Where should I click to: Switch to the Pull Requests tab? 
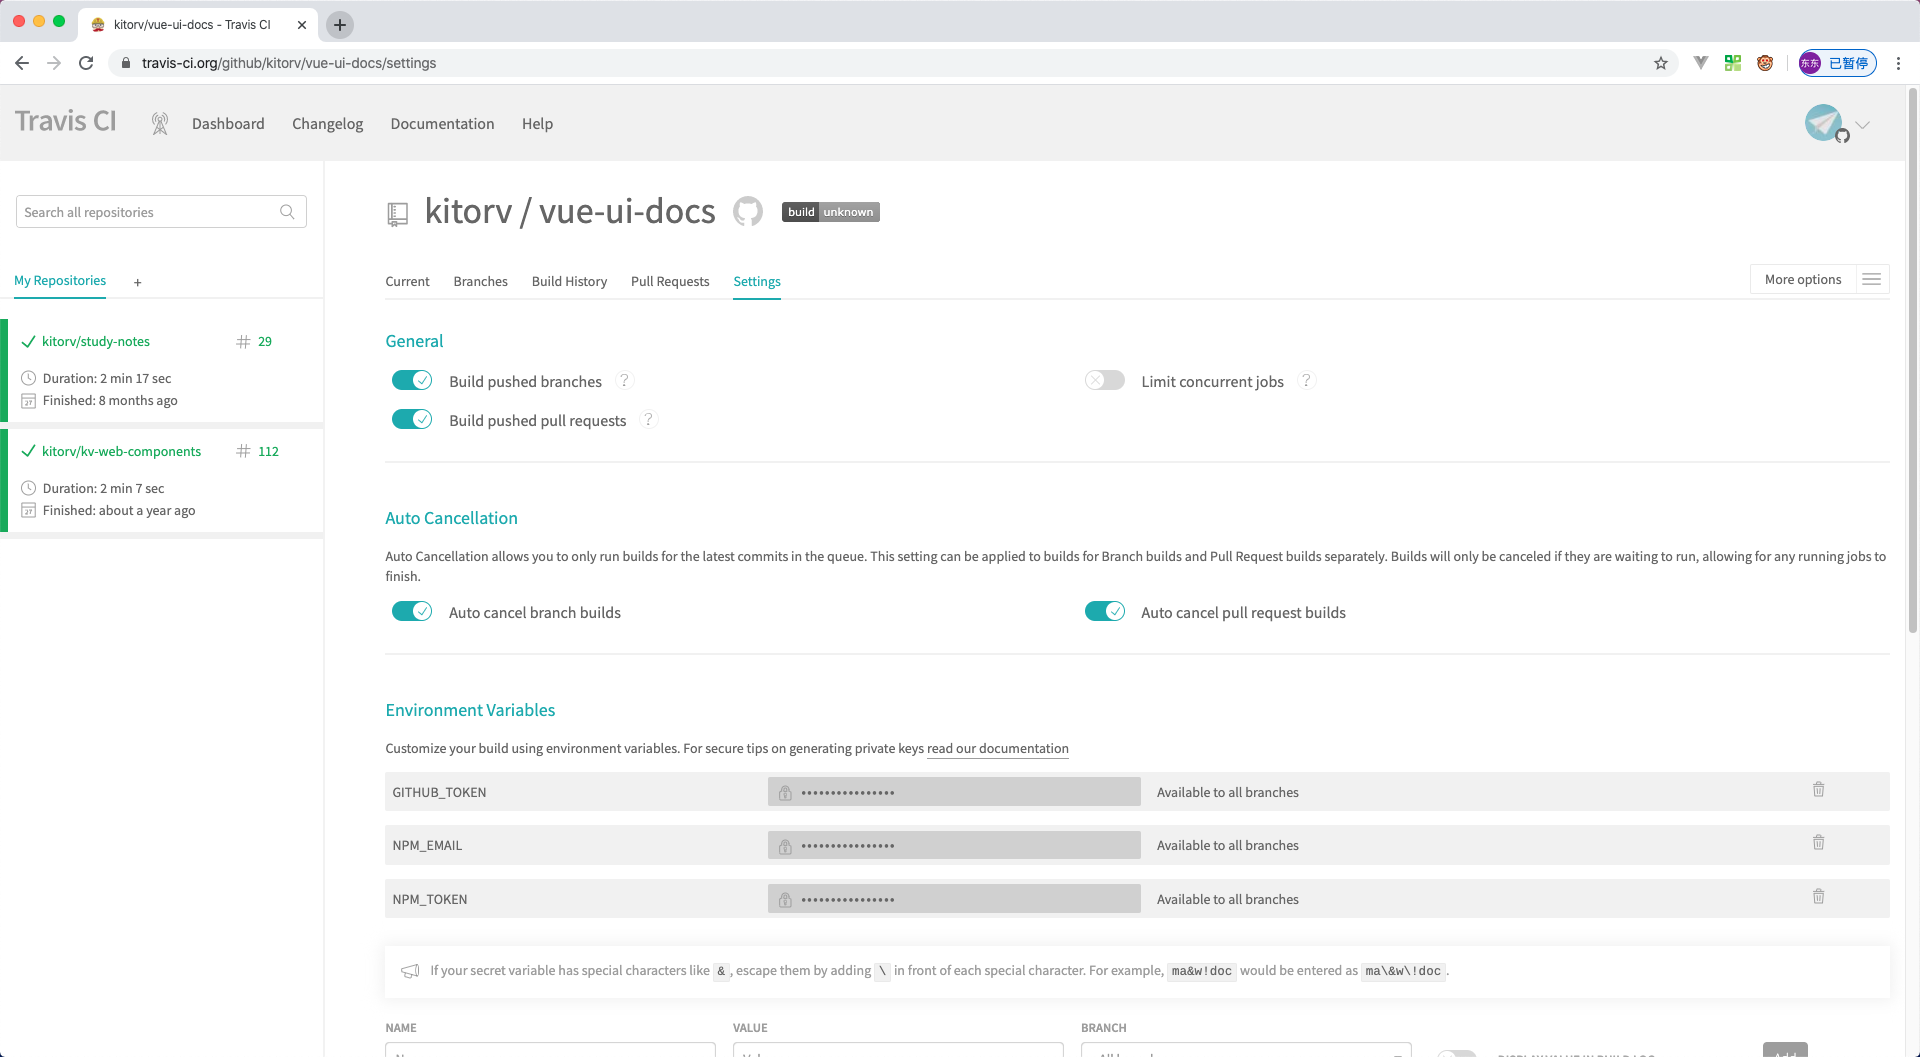coord(670,282)
